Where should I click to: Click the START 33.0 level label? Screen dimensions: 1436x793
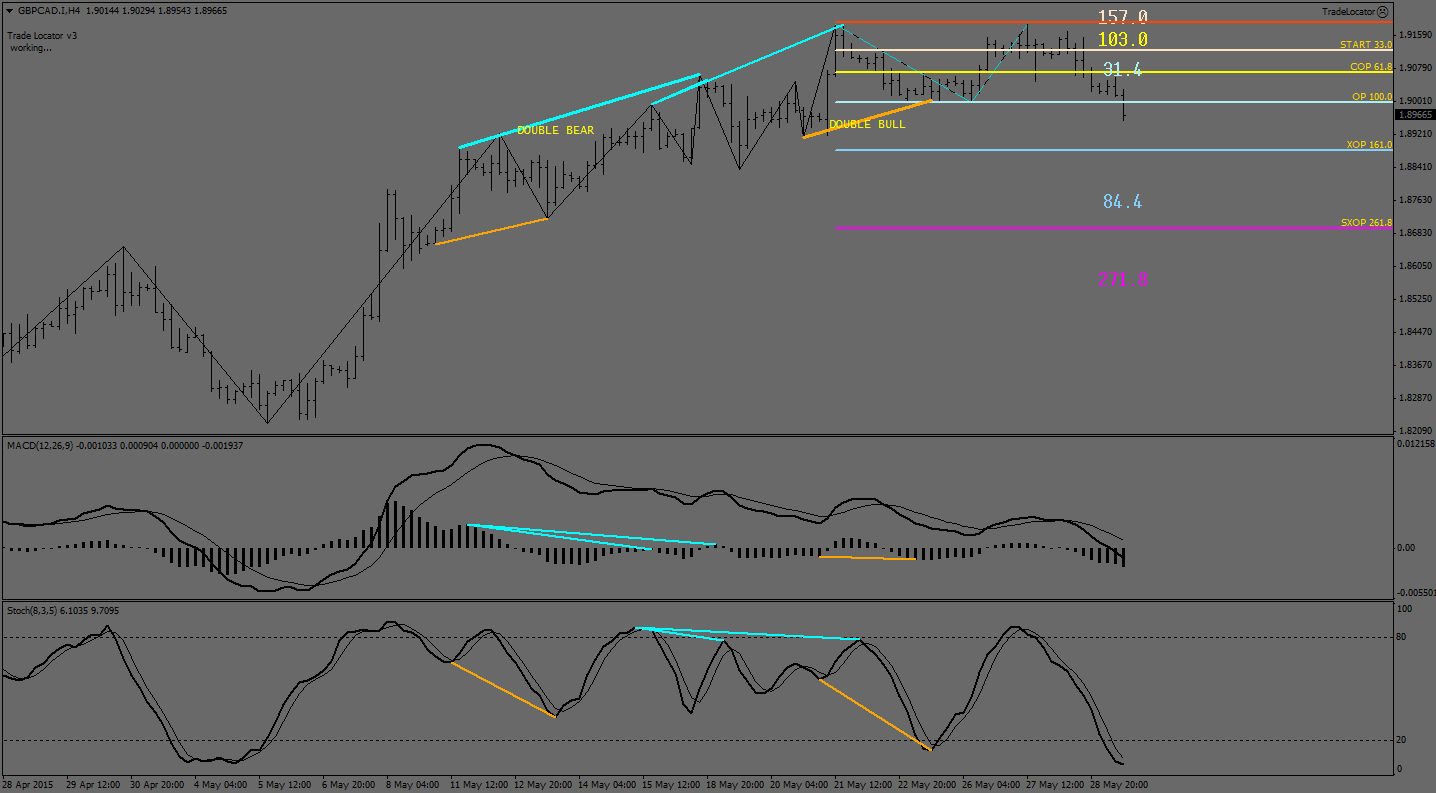pos(1365,45)
